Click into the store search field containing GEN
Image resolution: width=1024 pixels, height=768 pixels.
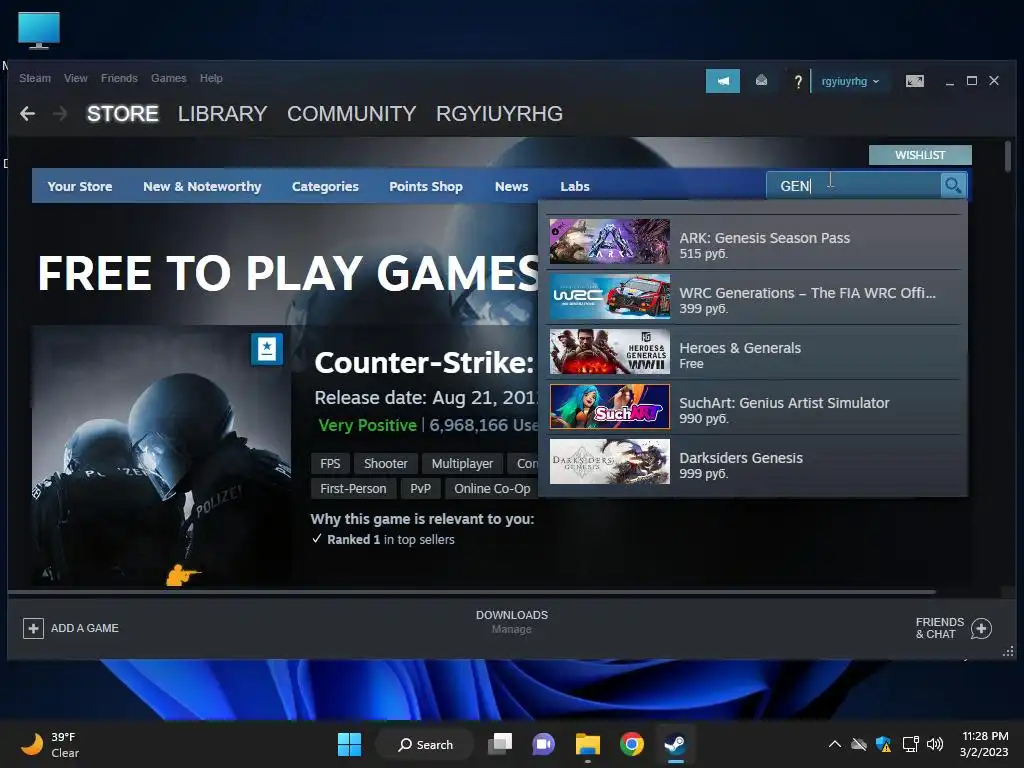tap(854, 186)
